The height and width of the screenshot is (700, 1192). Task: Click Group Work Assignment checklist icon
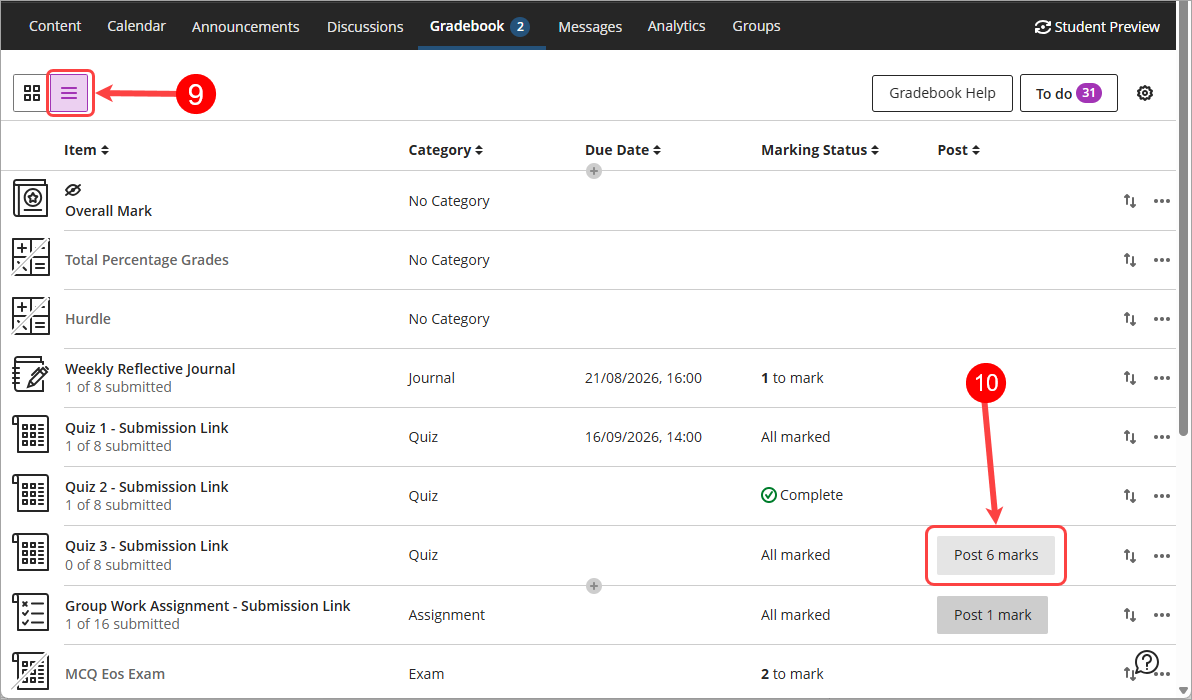[x=30, y=613]
